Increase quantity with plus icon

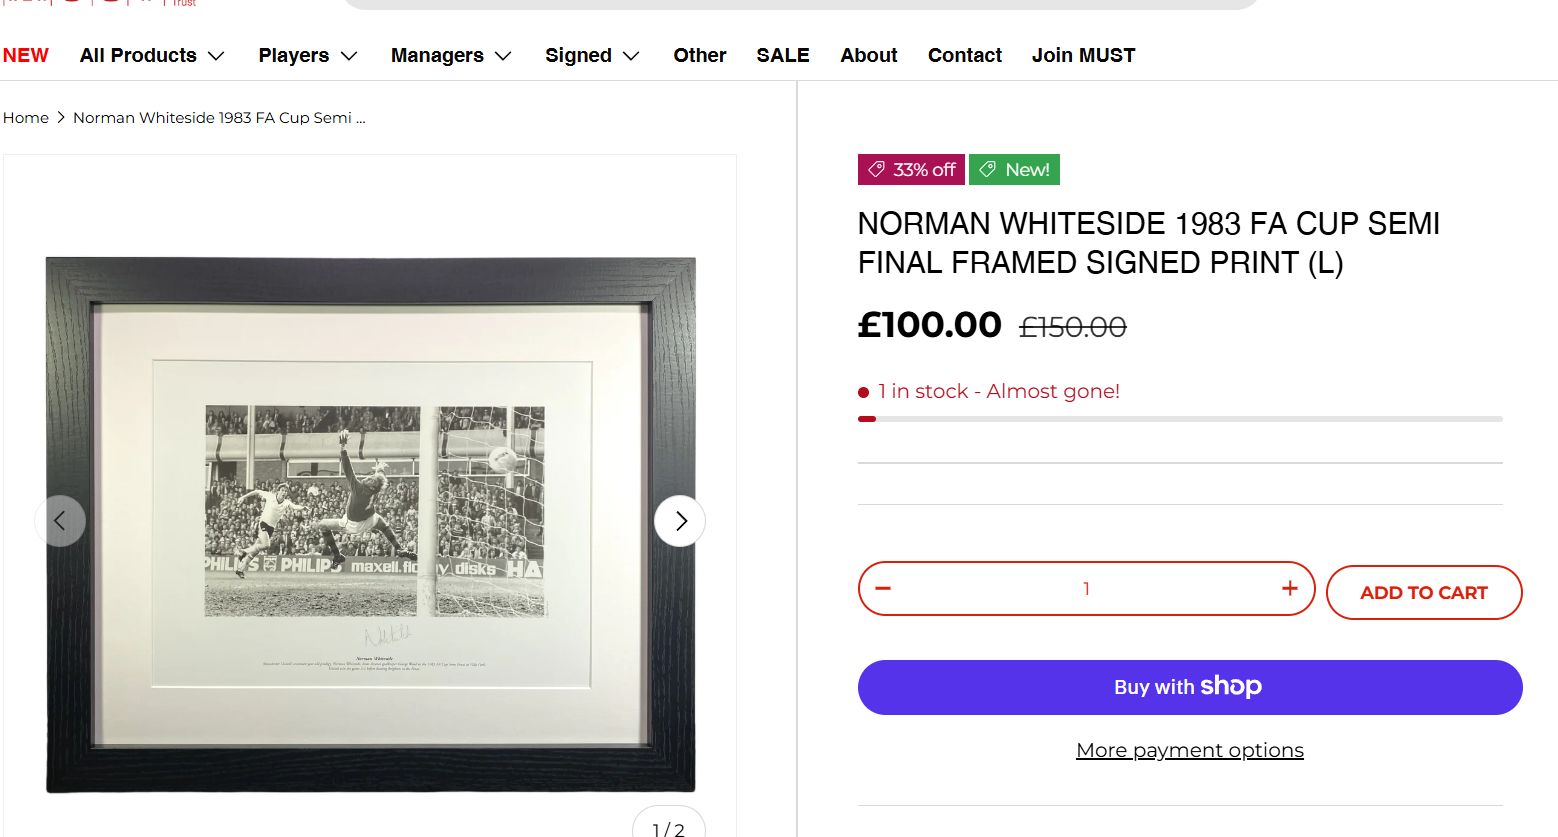point(1290,588)
